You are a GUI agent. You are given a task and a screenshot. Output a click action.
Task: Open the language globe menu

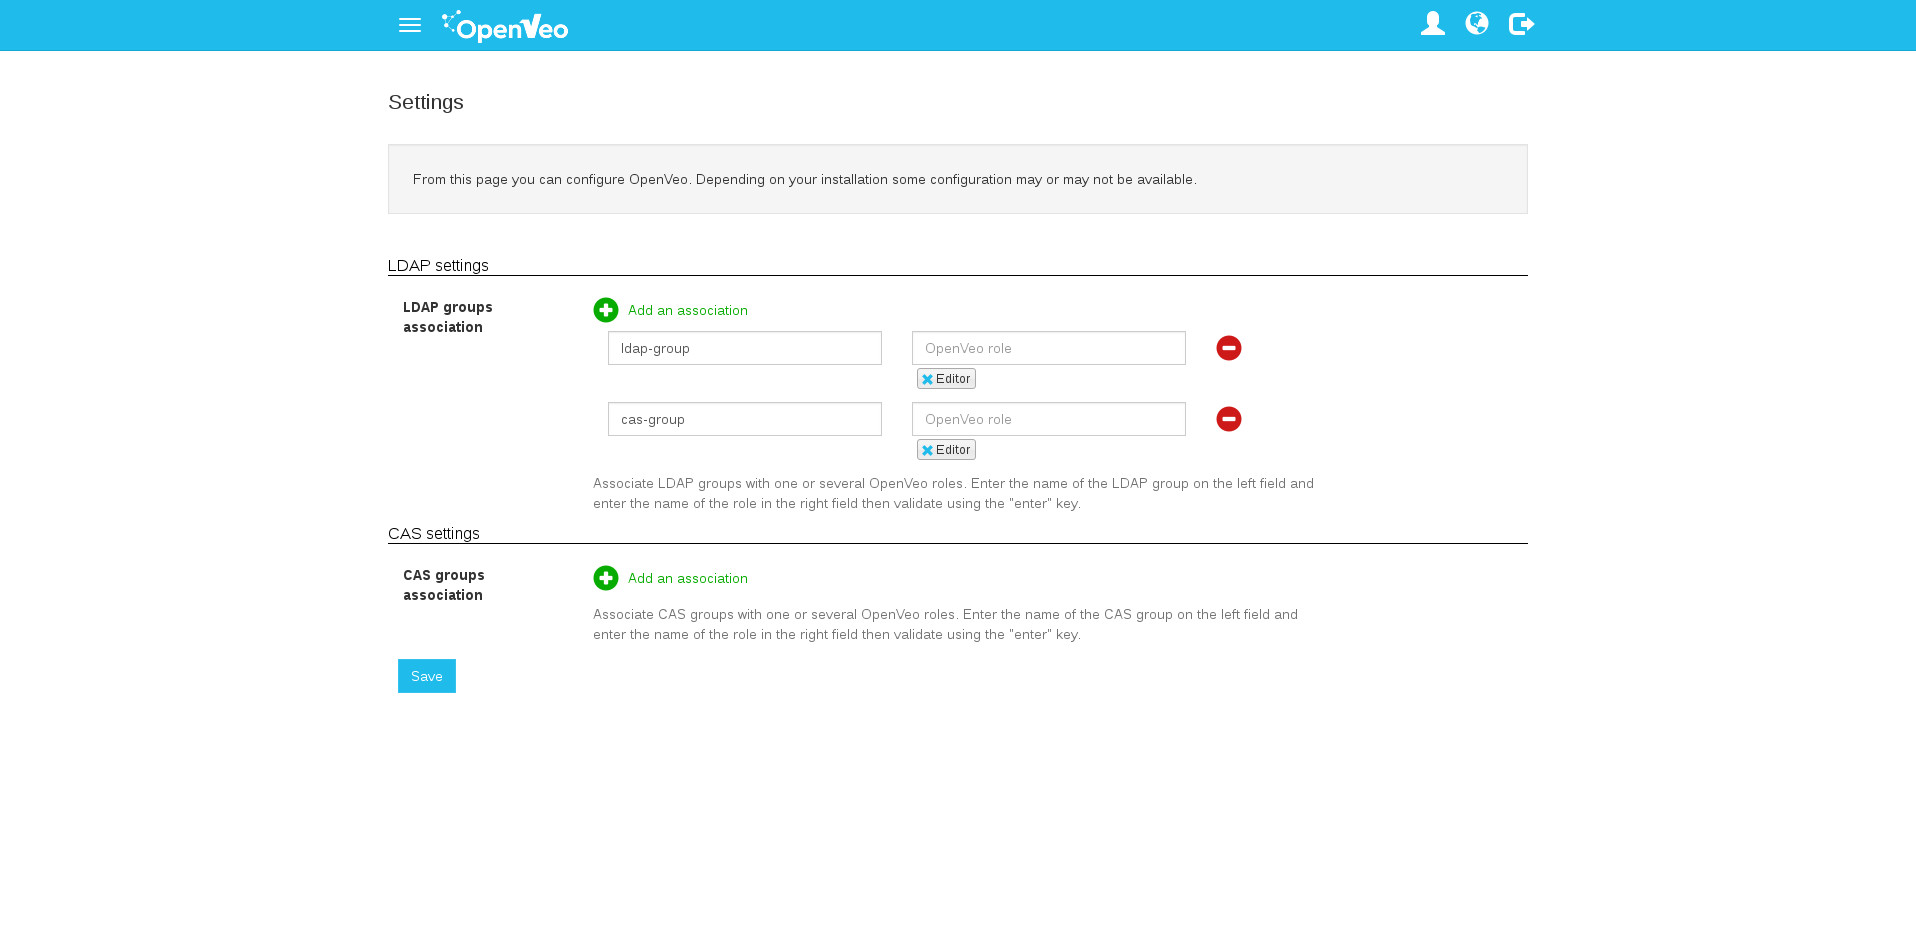1477,24
